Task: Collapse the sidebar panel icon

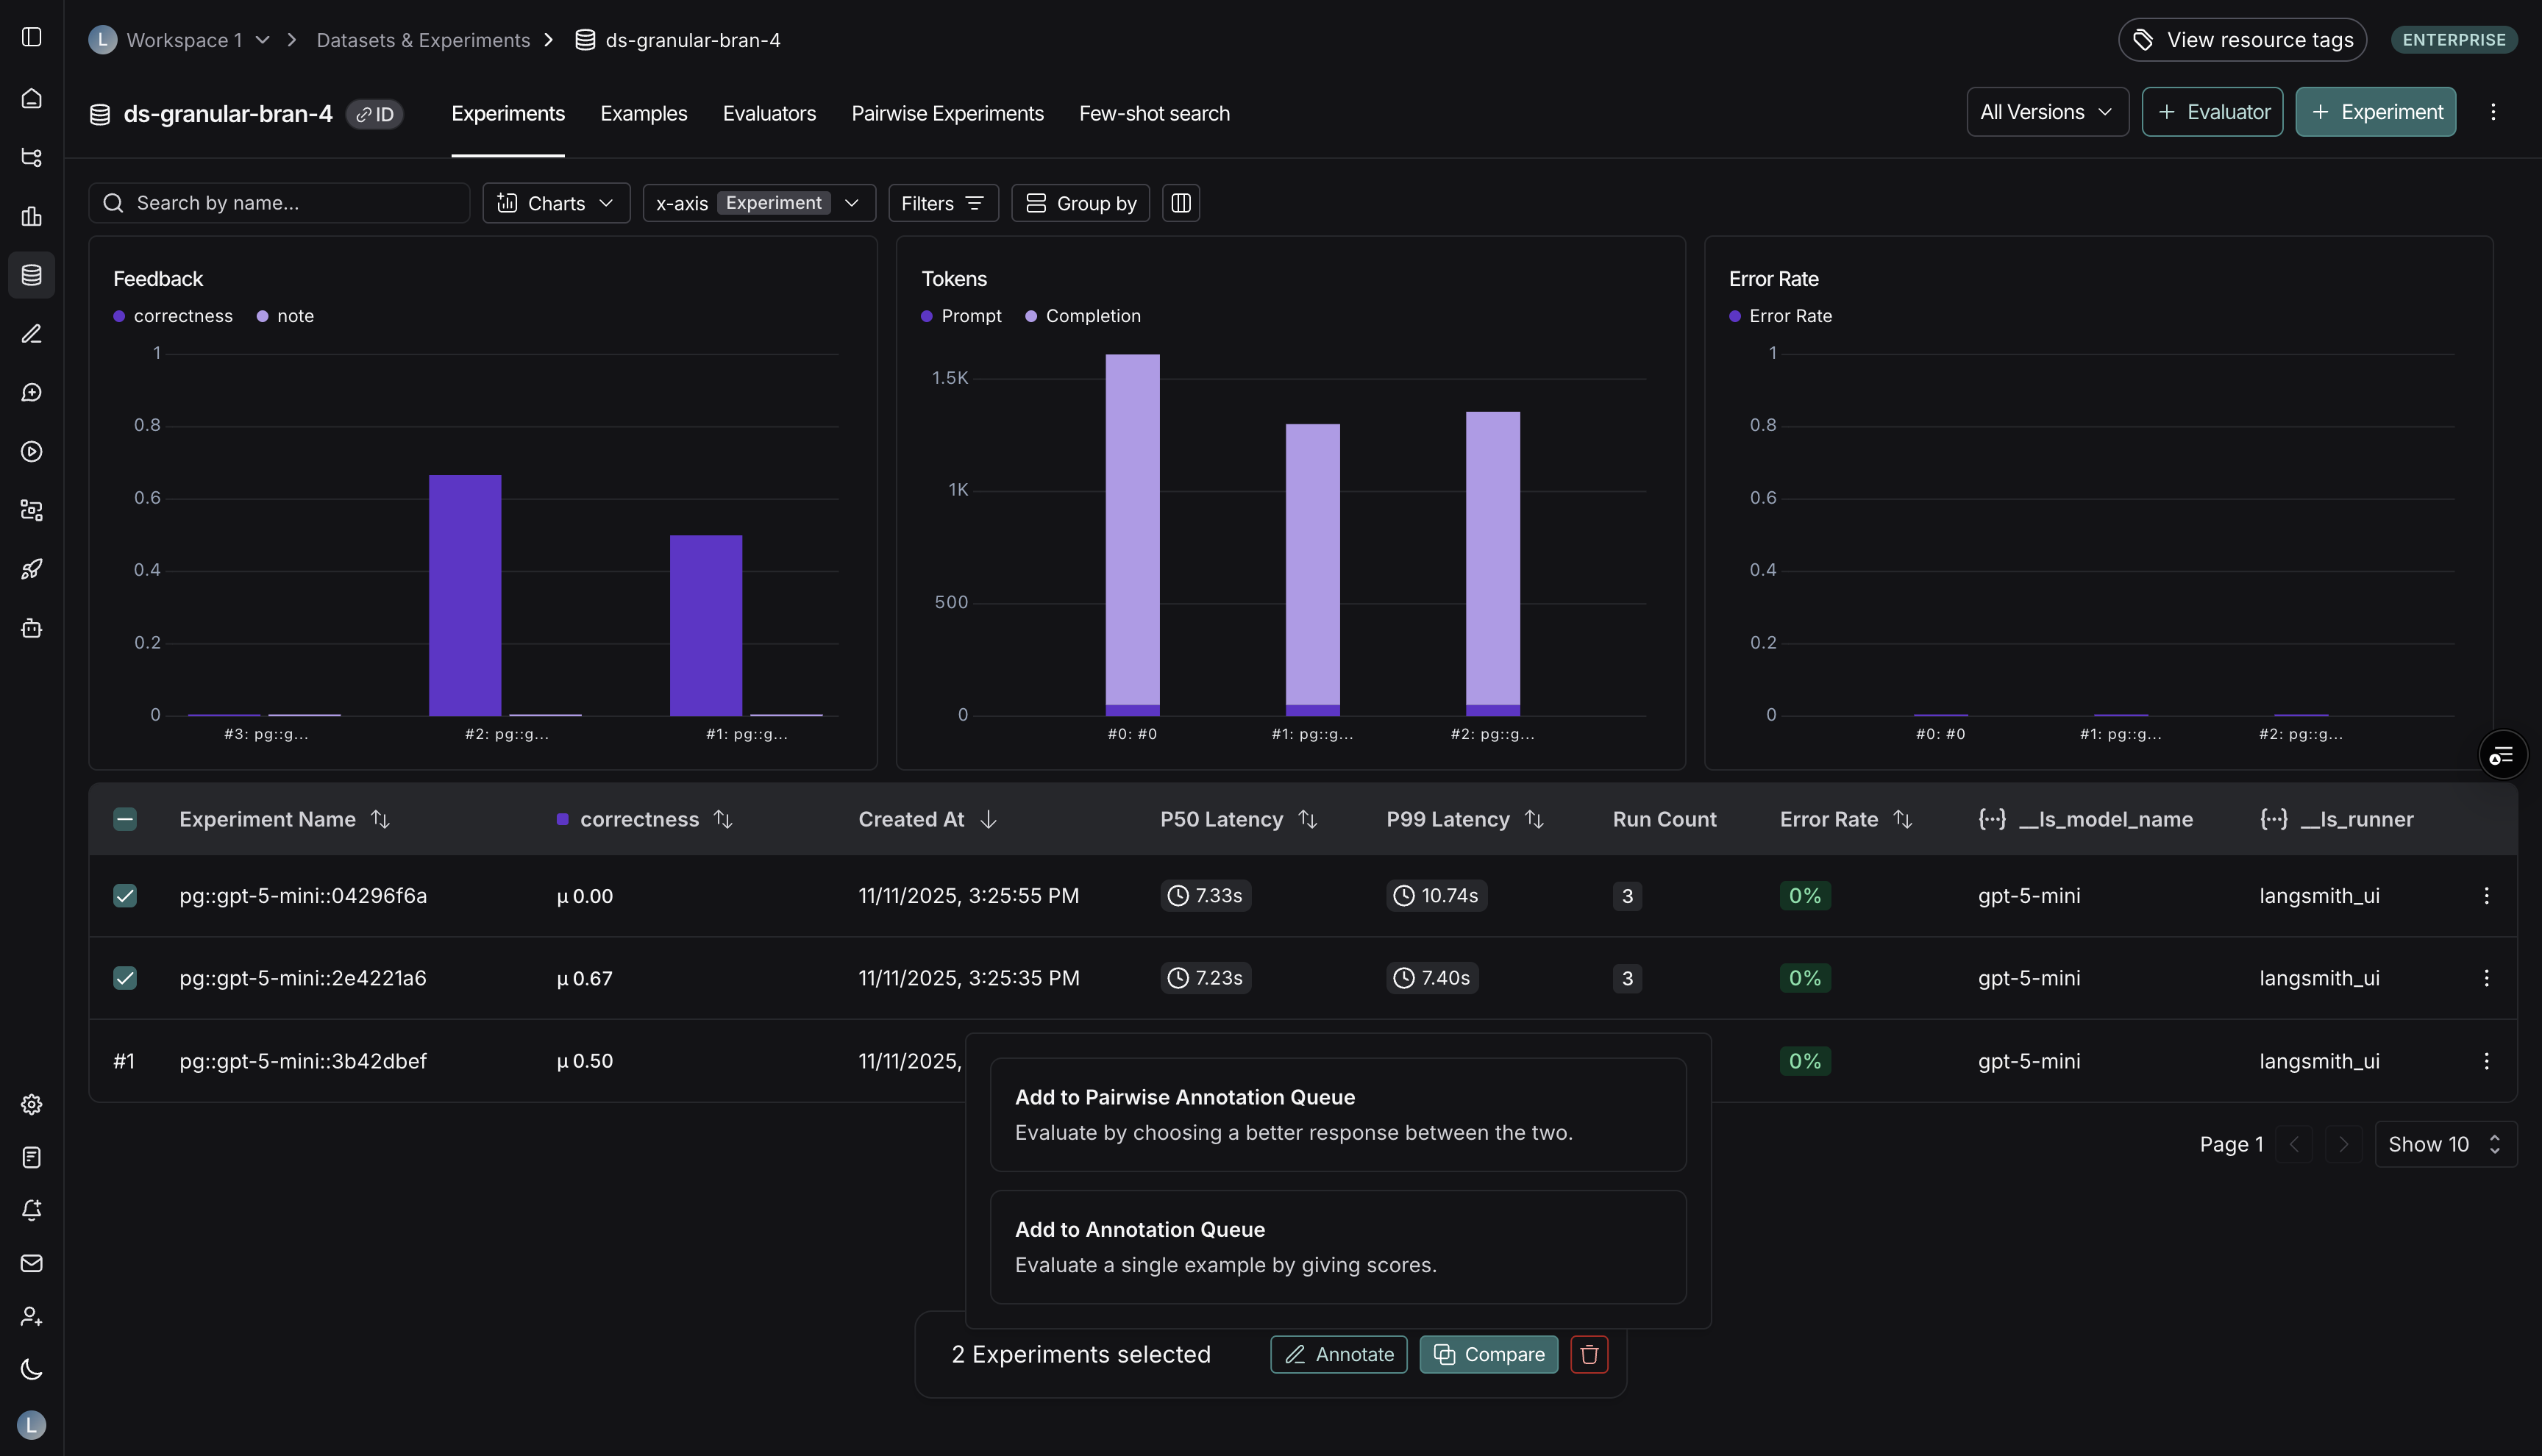Action: [x=32, y=37]
